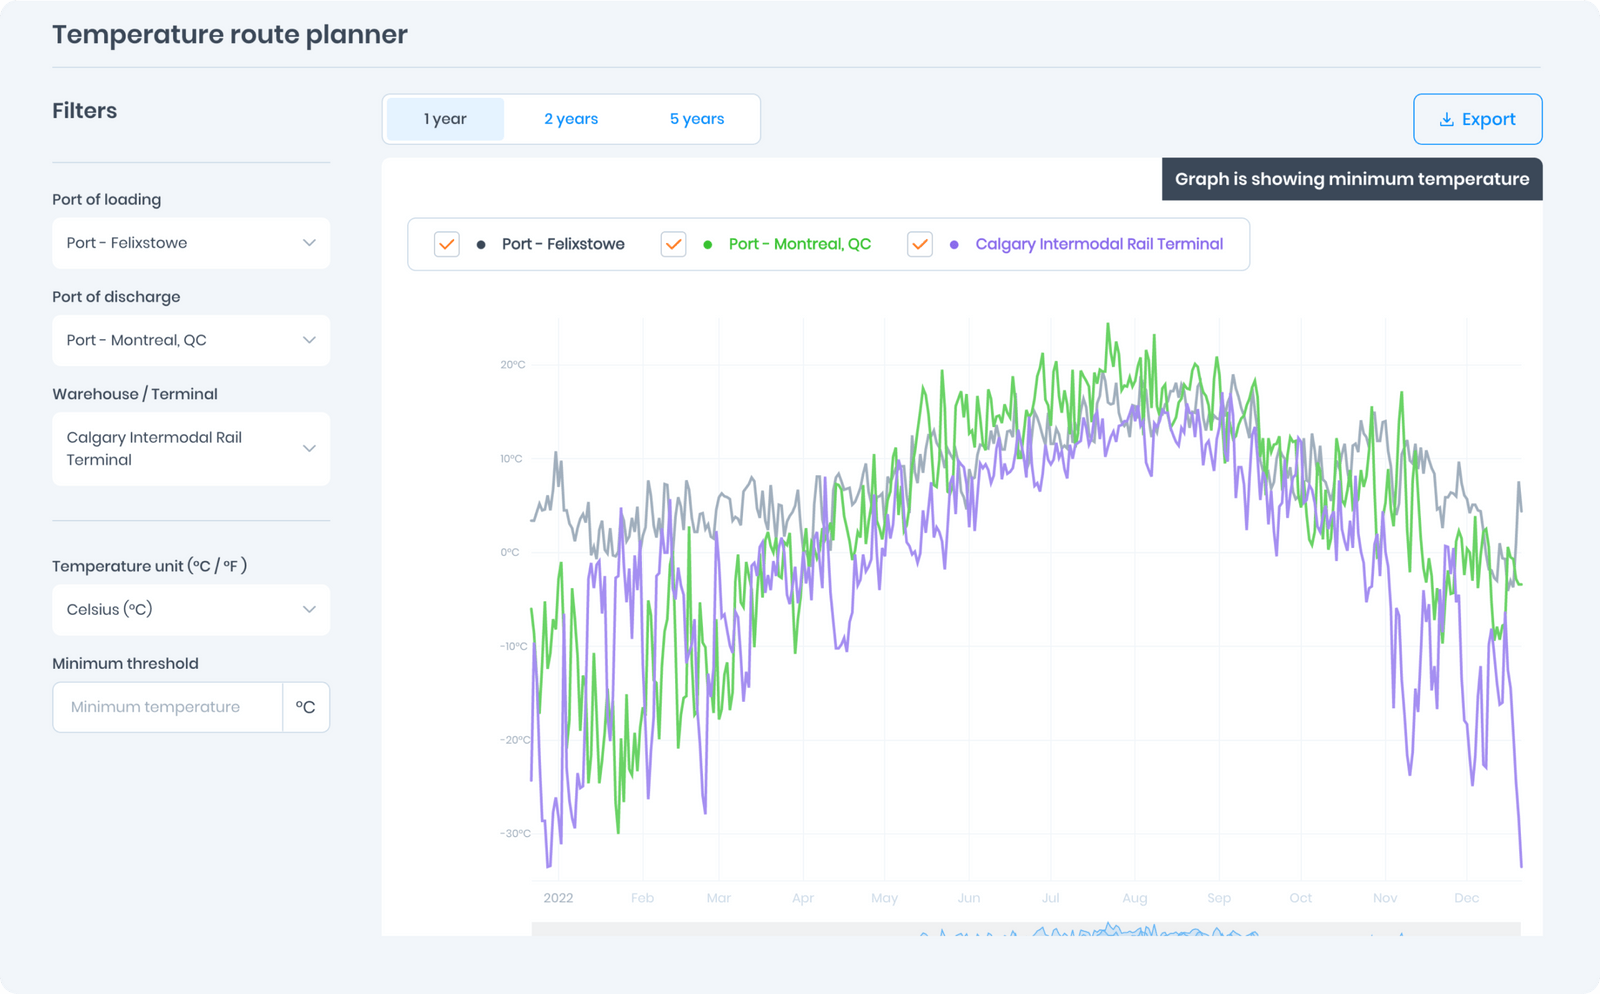Click the chevron on Port of discharge selector
The height and width of the screenshot is (994, 1600).
tap(309, 340)
